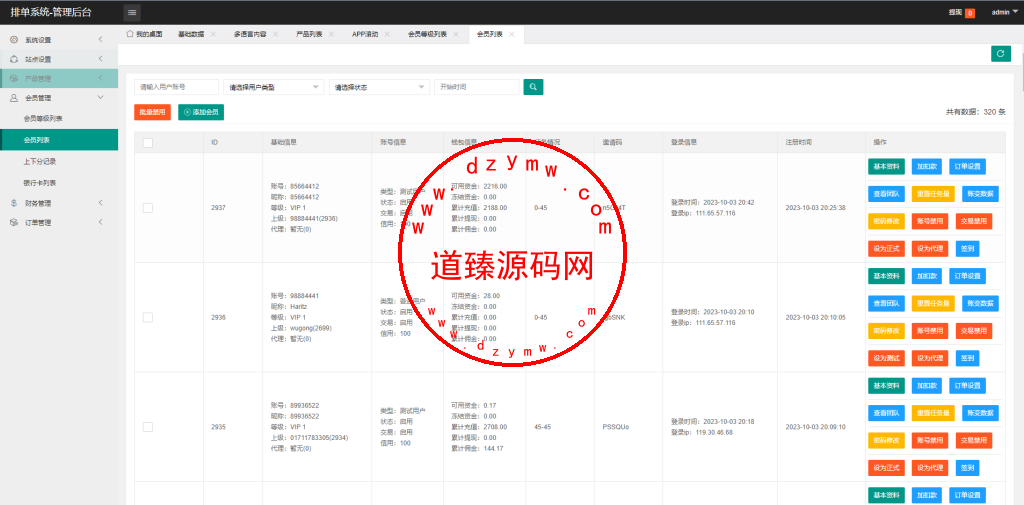Tick the checkbox for member ID 2937
This screenshot has height=505, width=1024.
coord(148,208)
